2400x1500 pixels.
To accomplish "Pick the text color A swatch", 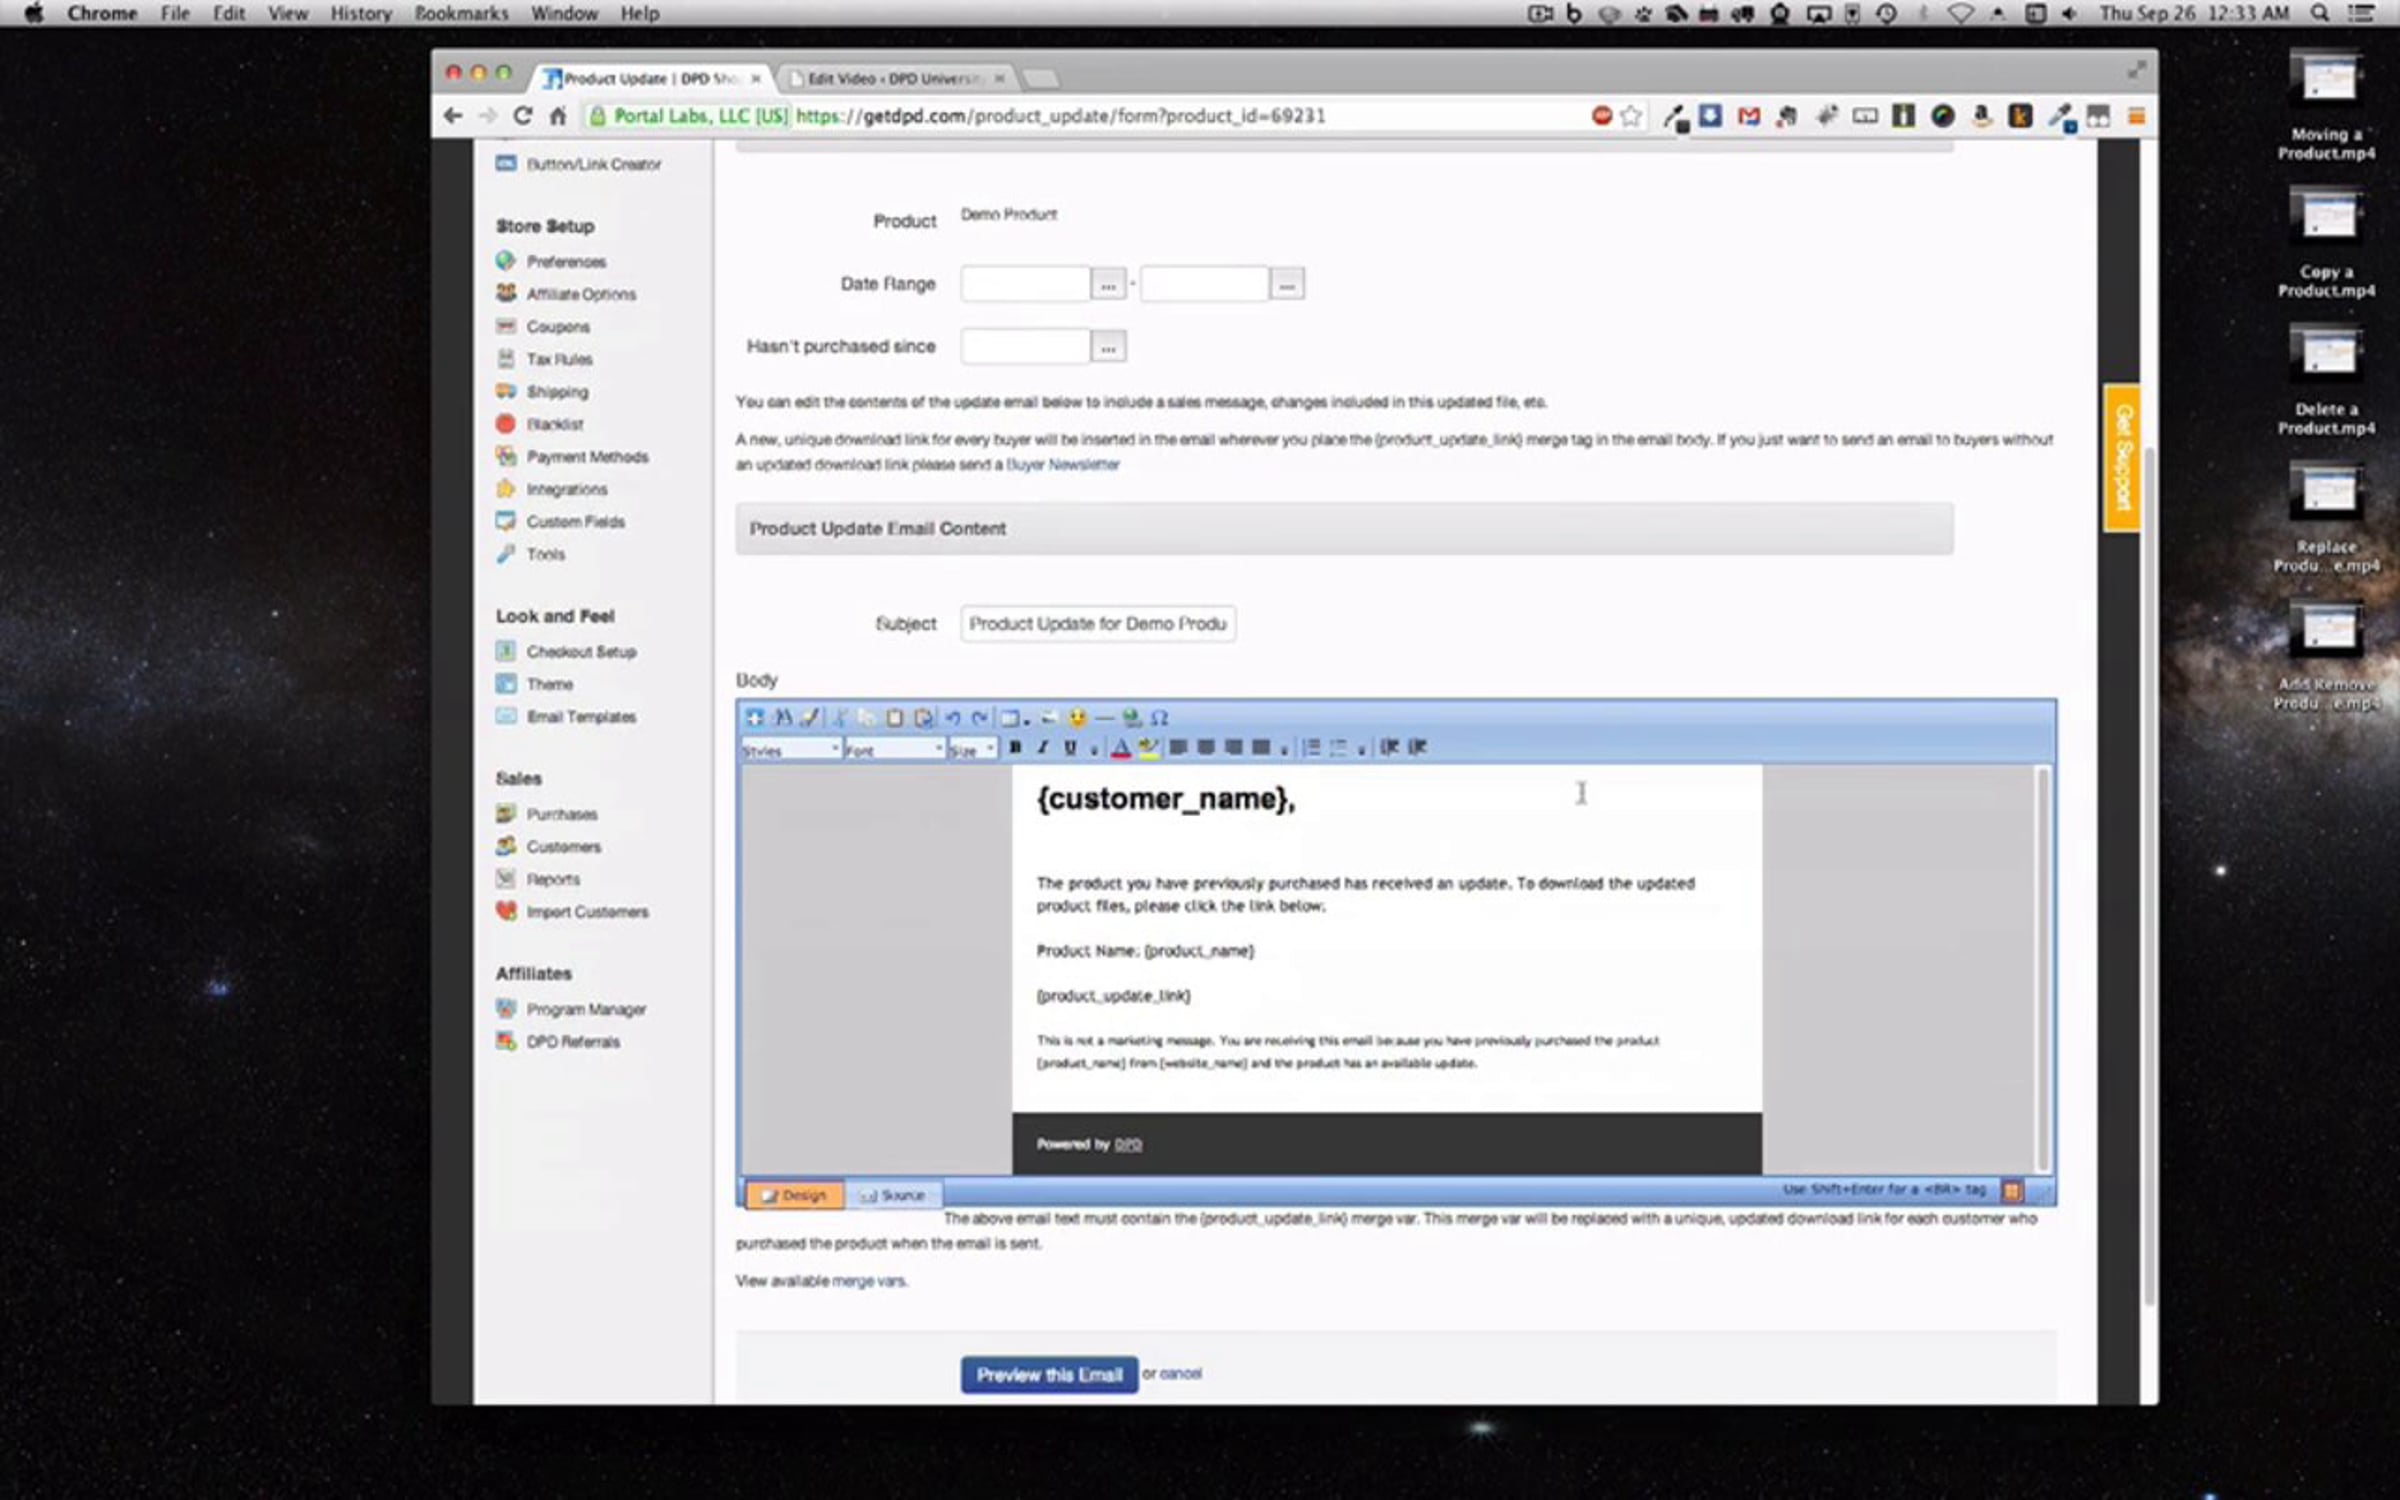I will (1121, 747).
